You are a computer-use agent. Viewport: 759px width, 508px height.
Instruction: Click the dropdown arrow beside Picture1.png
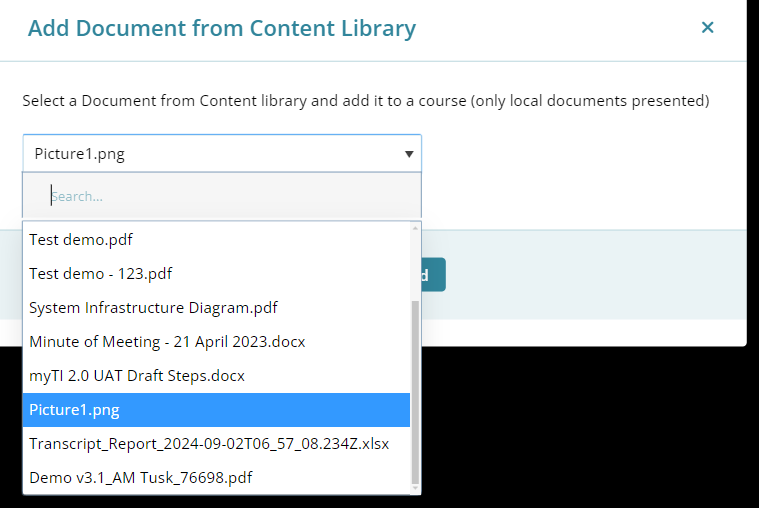[x=408, y=154]
